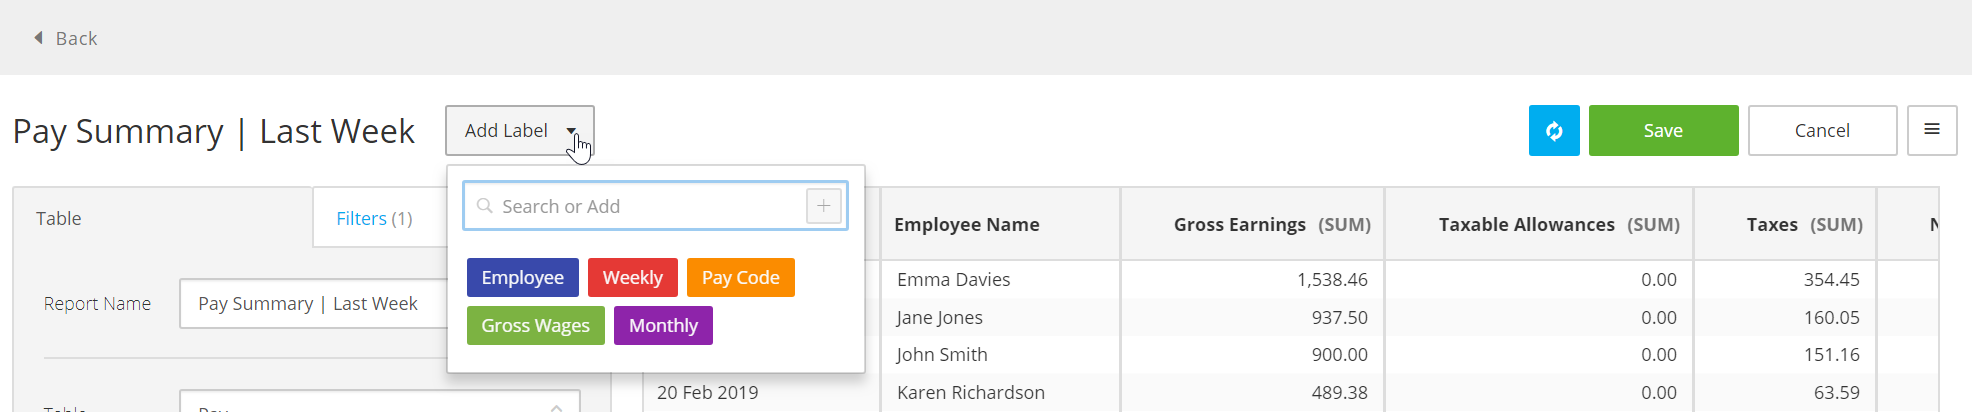Open the hamburger menu icon
The image size is (1972, 412).
click(1932, 130)
